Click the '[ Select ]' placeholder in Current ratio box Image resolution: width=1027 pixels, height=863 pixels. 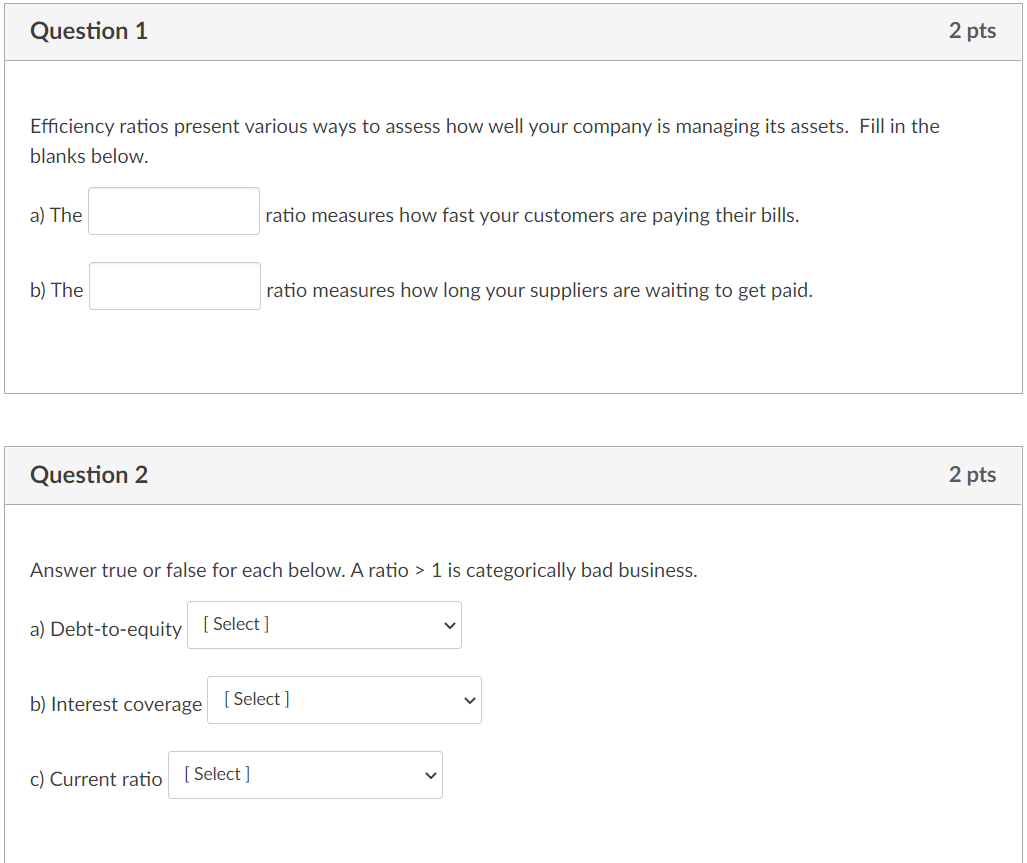click(x=217, y=774)
